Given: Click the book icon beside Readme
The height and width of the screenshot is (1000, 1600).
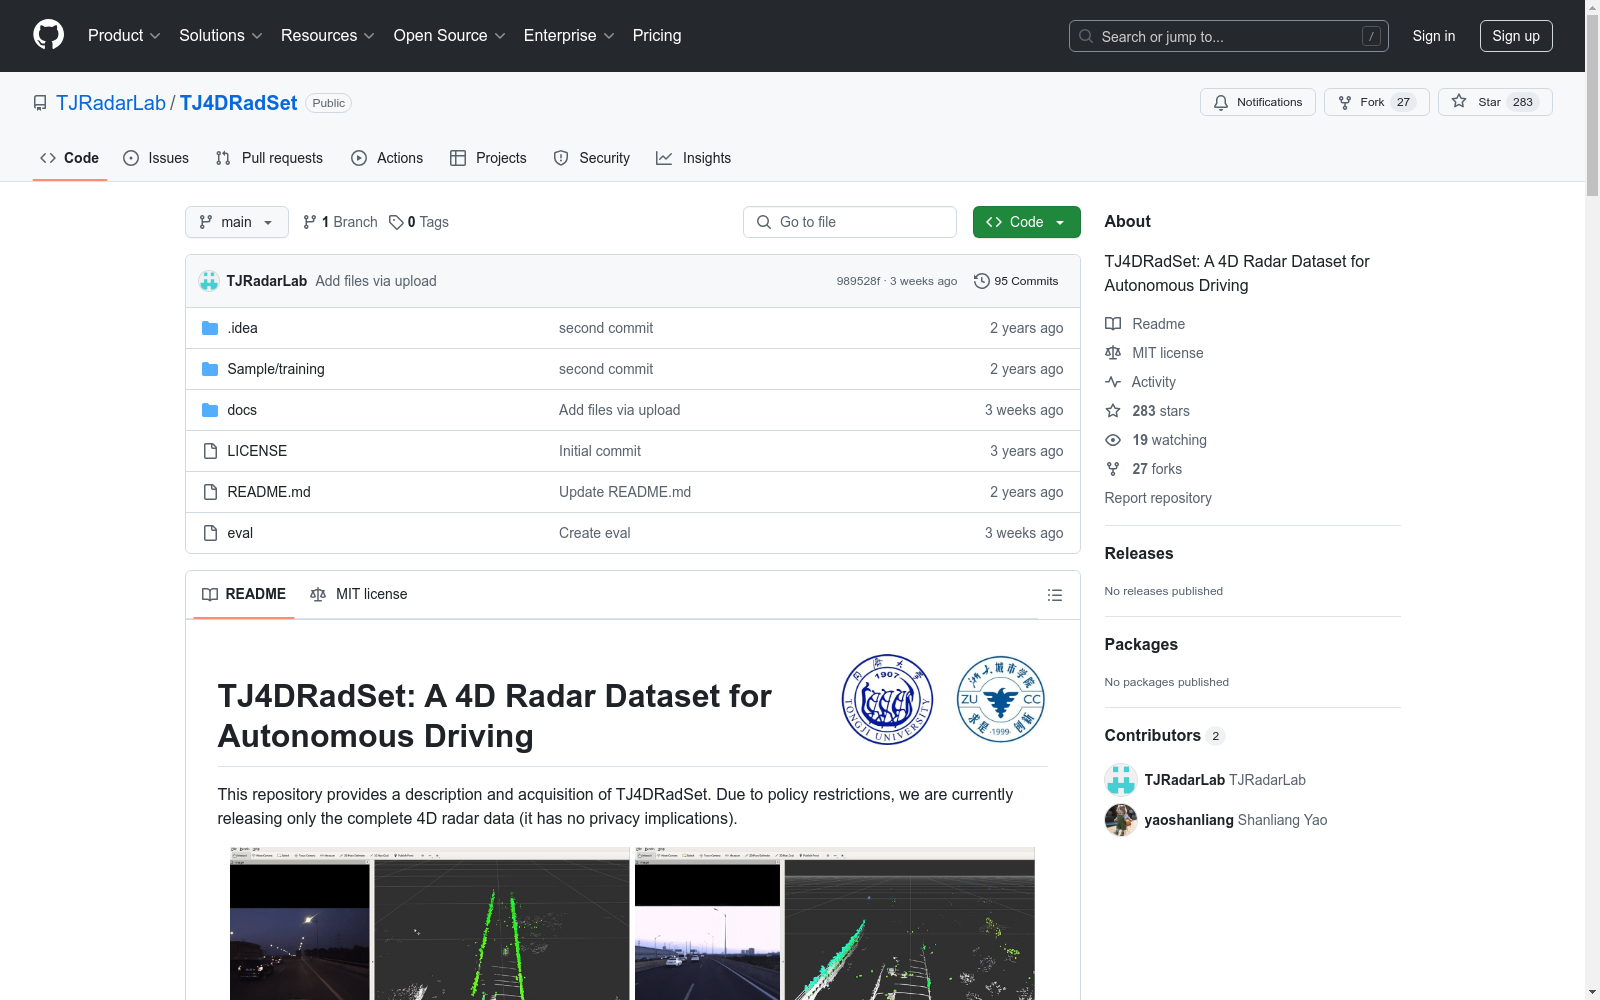Looking at the screenshot, I should click(x=1113, y=324).
